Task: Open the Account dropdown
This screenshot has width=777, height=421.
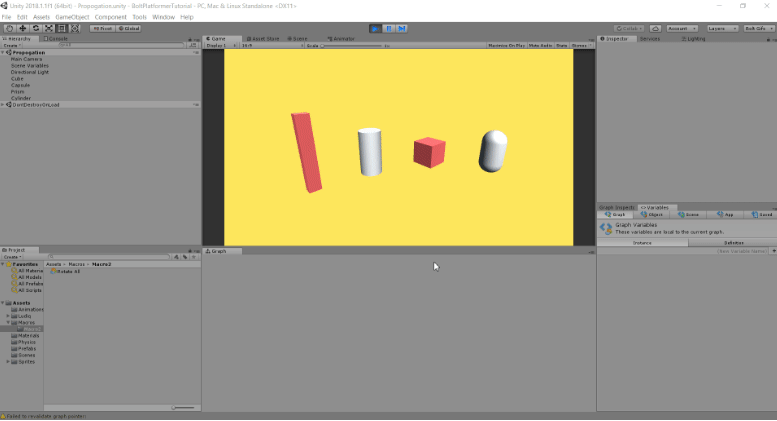Action: pyautogui.click(x=682, y=28)
